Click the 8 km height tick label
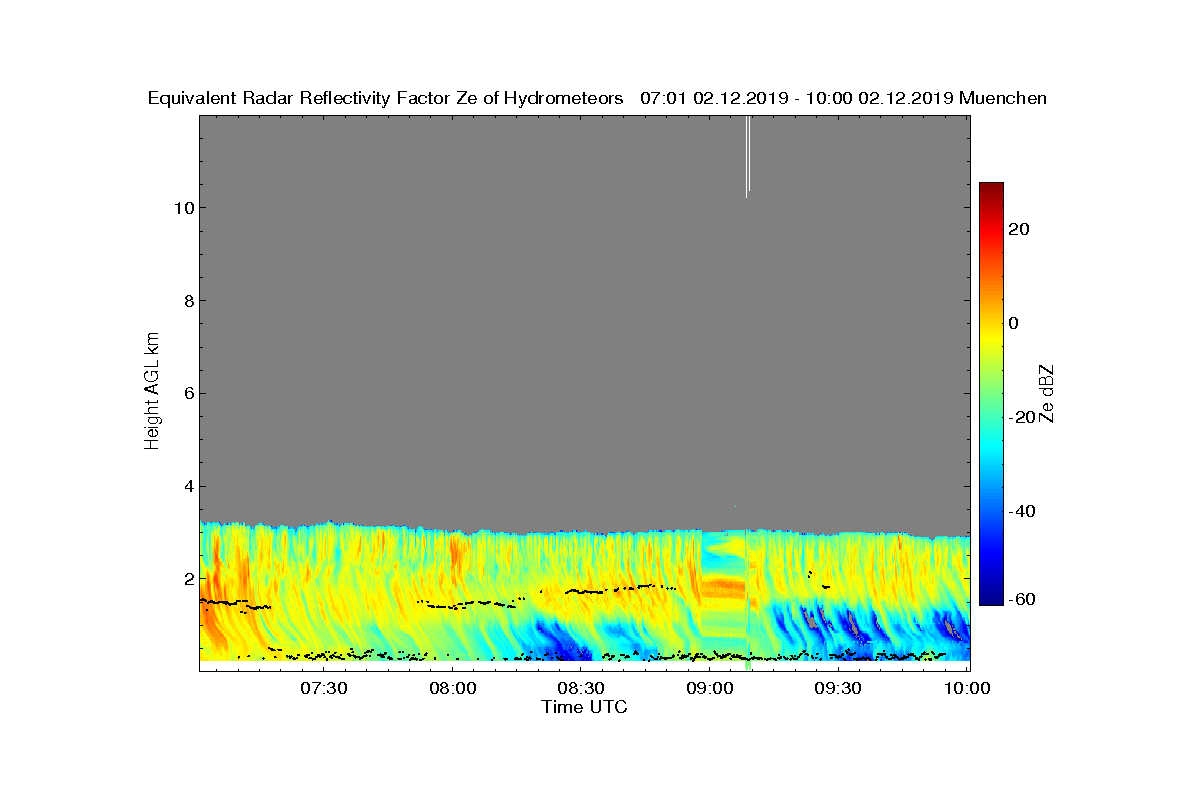Screen dimensions: 1200x800 pos(187,301)
